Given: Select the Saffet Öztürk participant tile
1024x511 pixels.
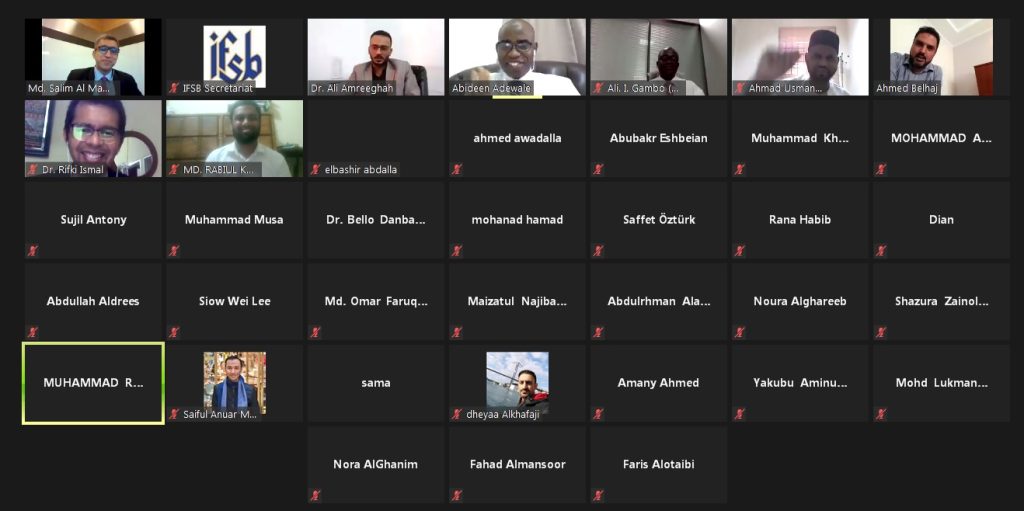Looking at the screenshot, I should (x=658, y=220).
